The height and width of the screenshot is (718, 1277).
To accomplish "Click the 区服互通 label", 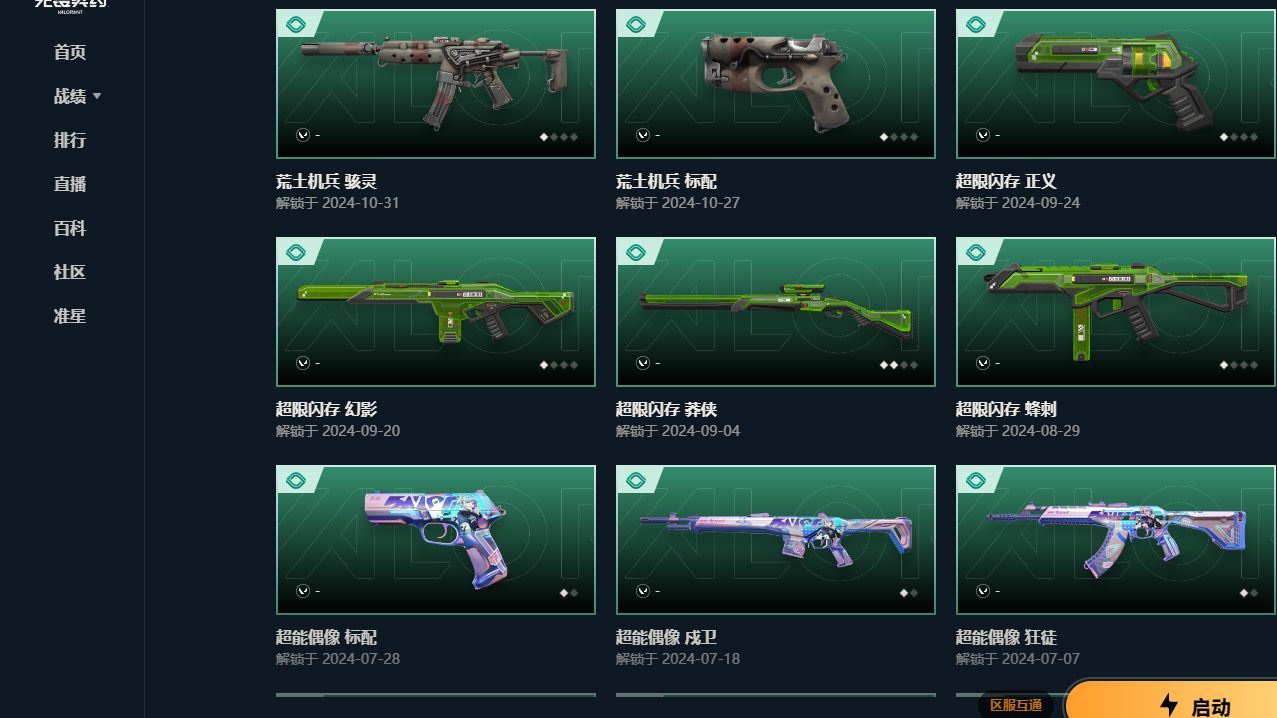I will (1016, 705).
